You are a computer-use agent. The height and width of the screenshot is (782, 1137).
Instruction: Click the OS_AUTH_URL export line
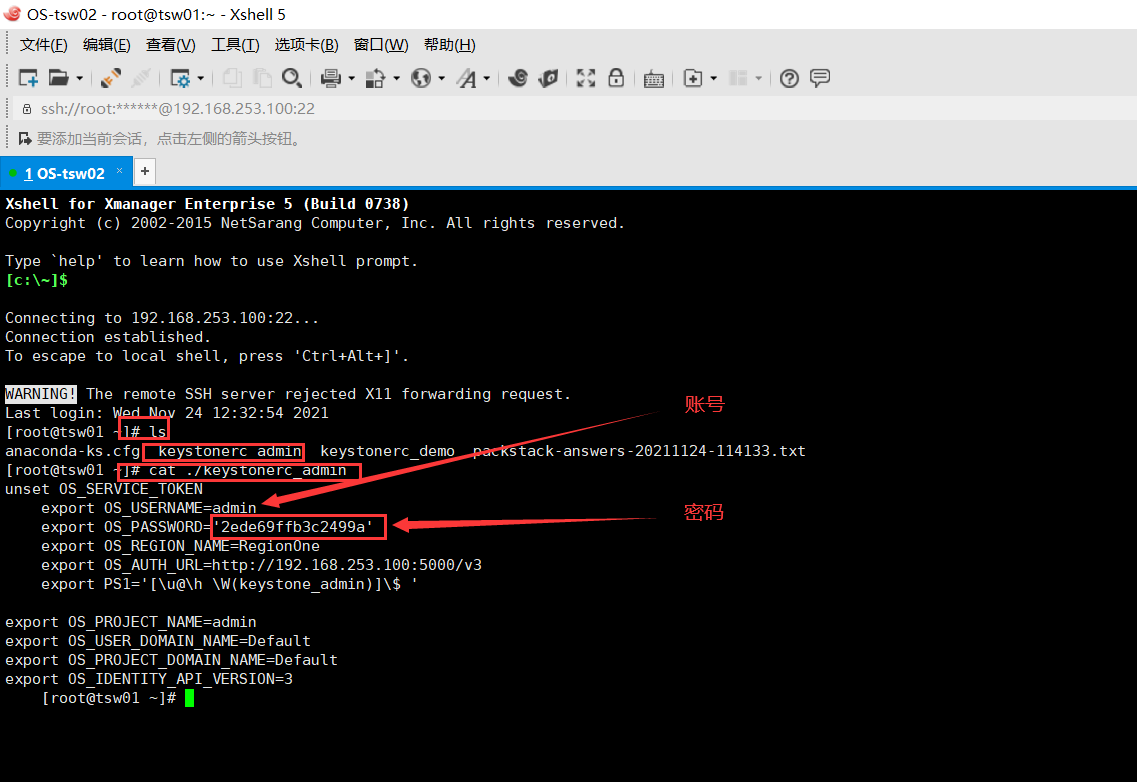tap(261, 565)
